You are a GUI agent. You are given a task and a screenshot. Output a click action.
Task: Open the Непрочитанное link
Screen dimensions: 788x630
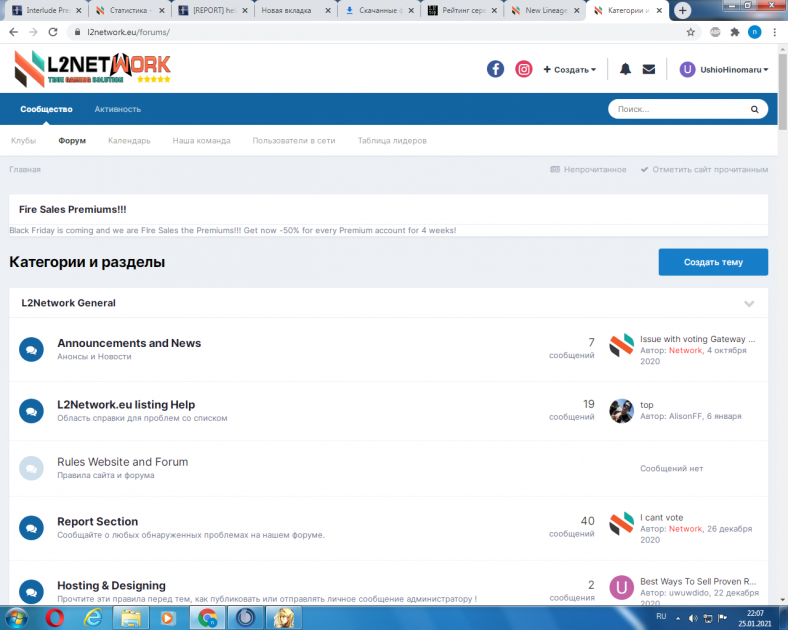[x=589, y=169]
